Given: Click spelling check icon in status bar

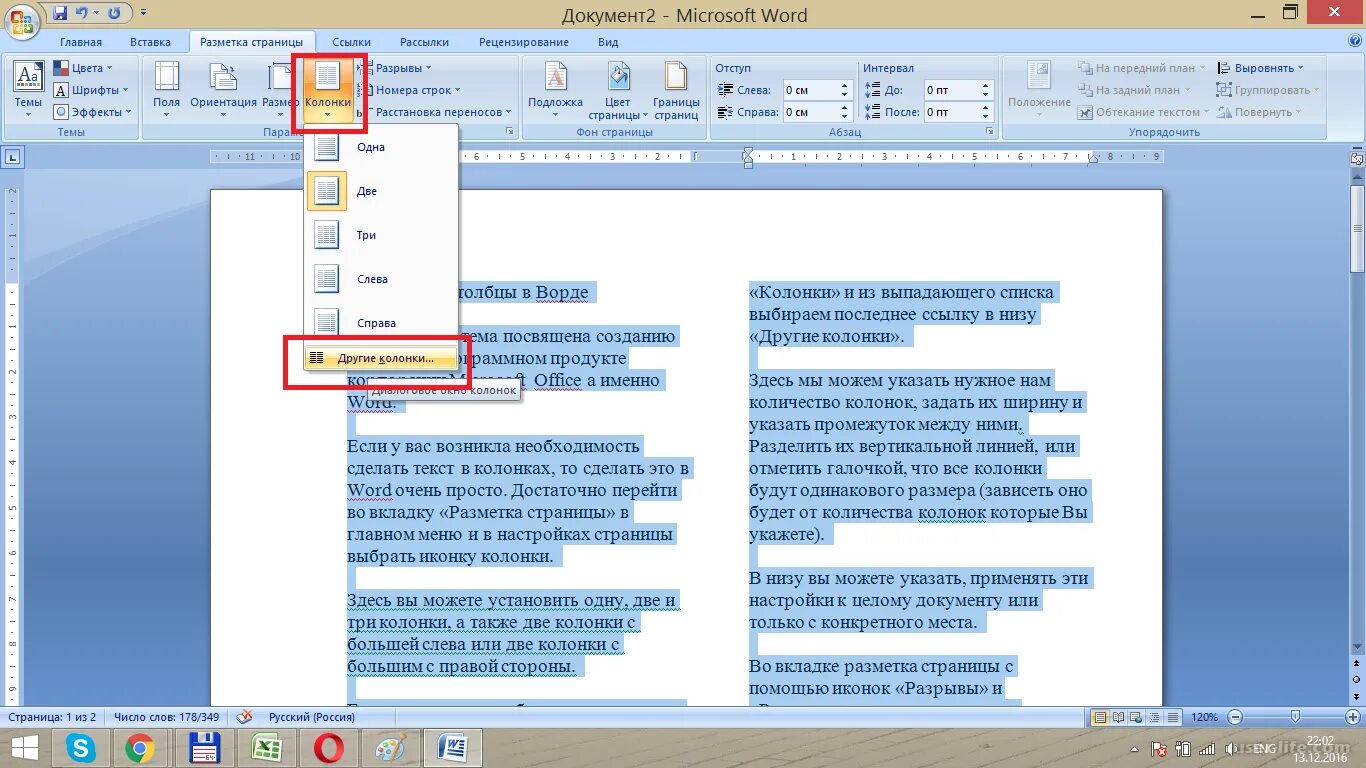Looking at the screenshot, I should 245,717.
